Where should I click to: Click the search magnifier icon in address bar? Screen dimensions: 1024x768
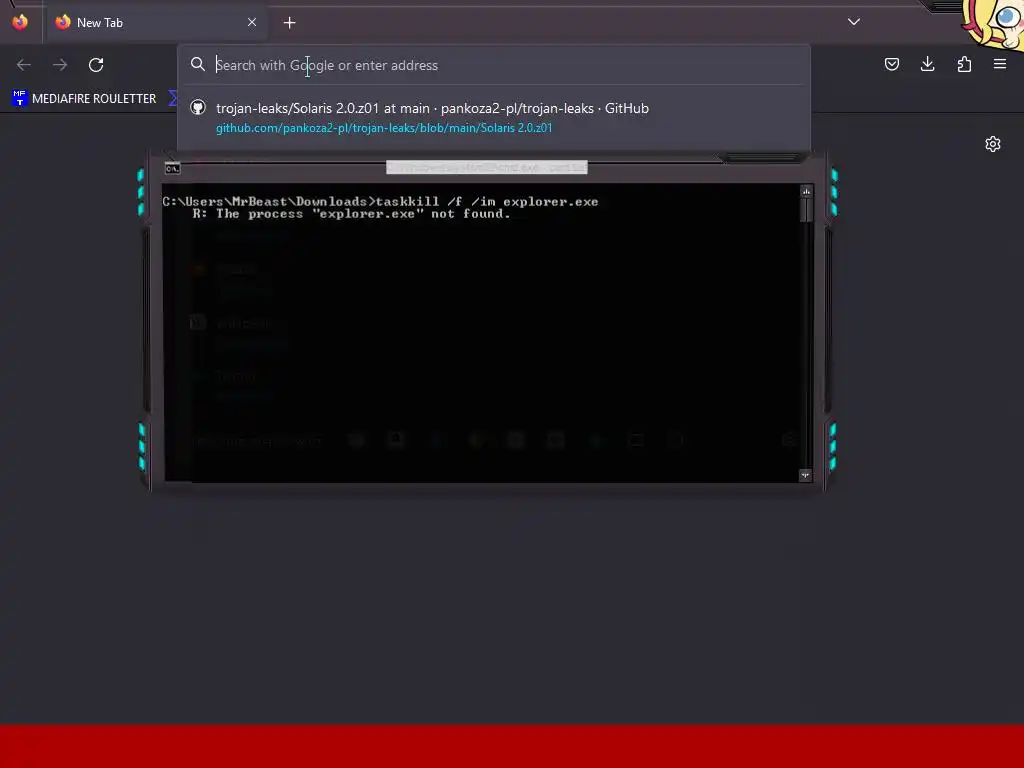point(198,64)
